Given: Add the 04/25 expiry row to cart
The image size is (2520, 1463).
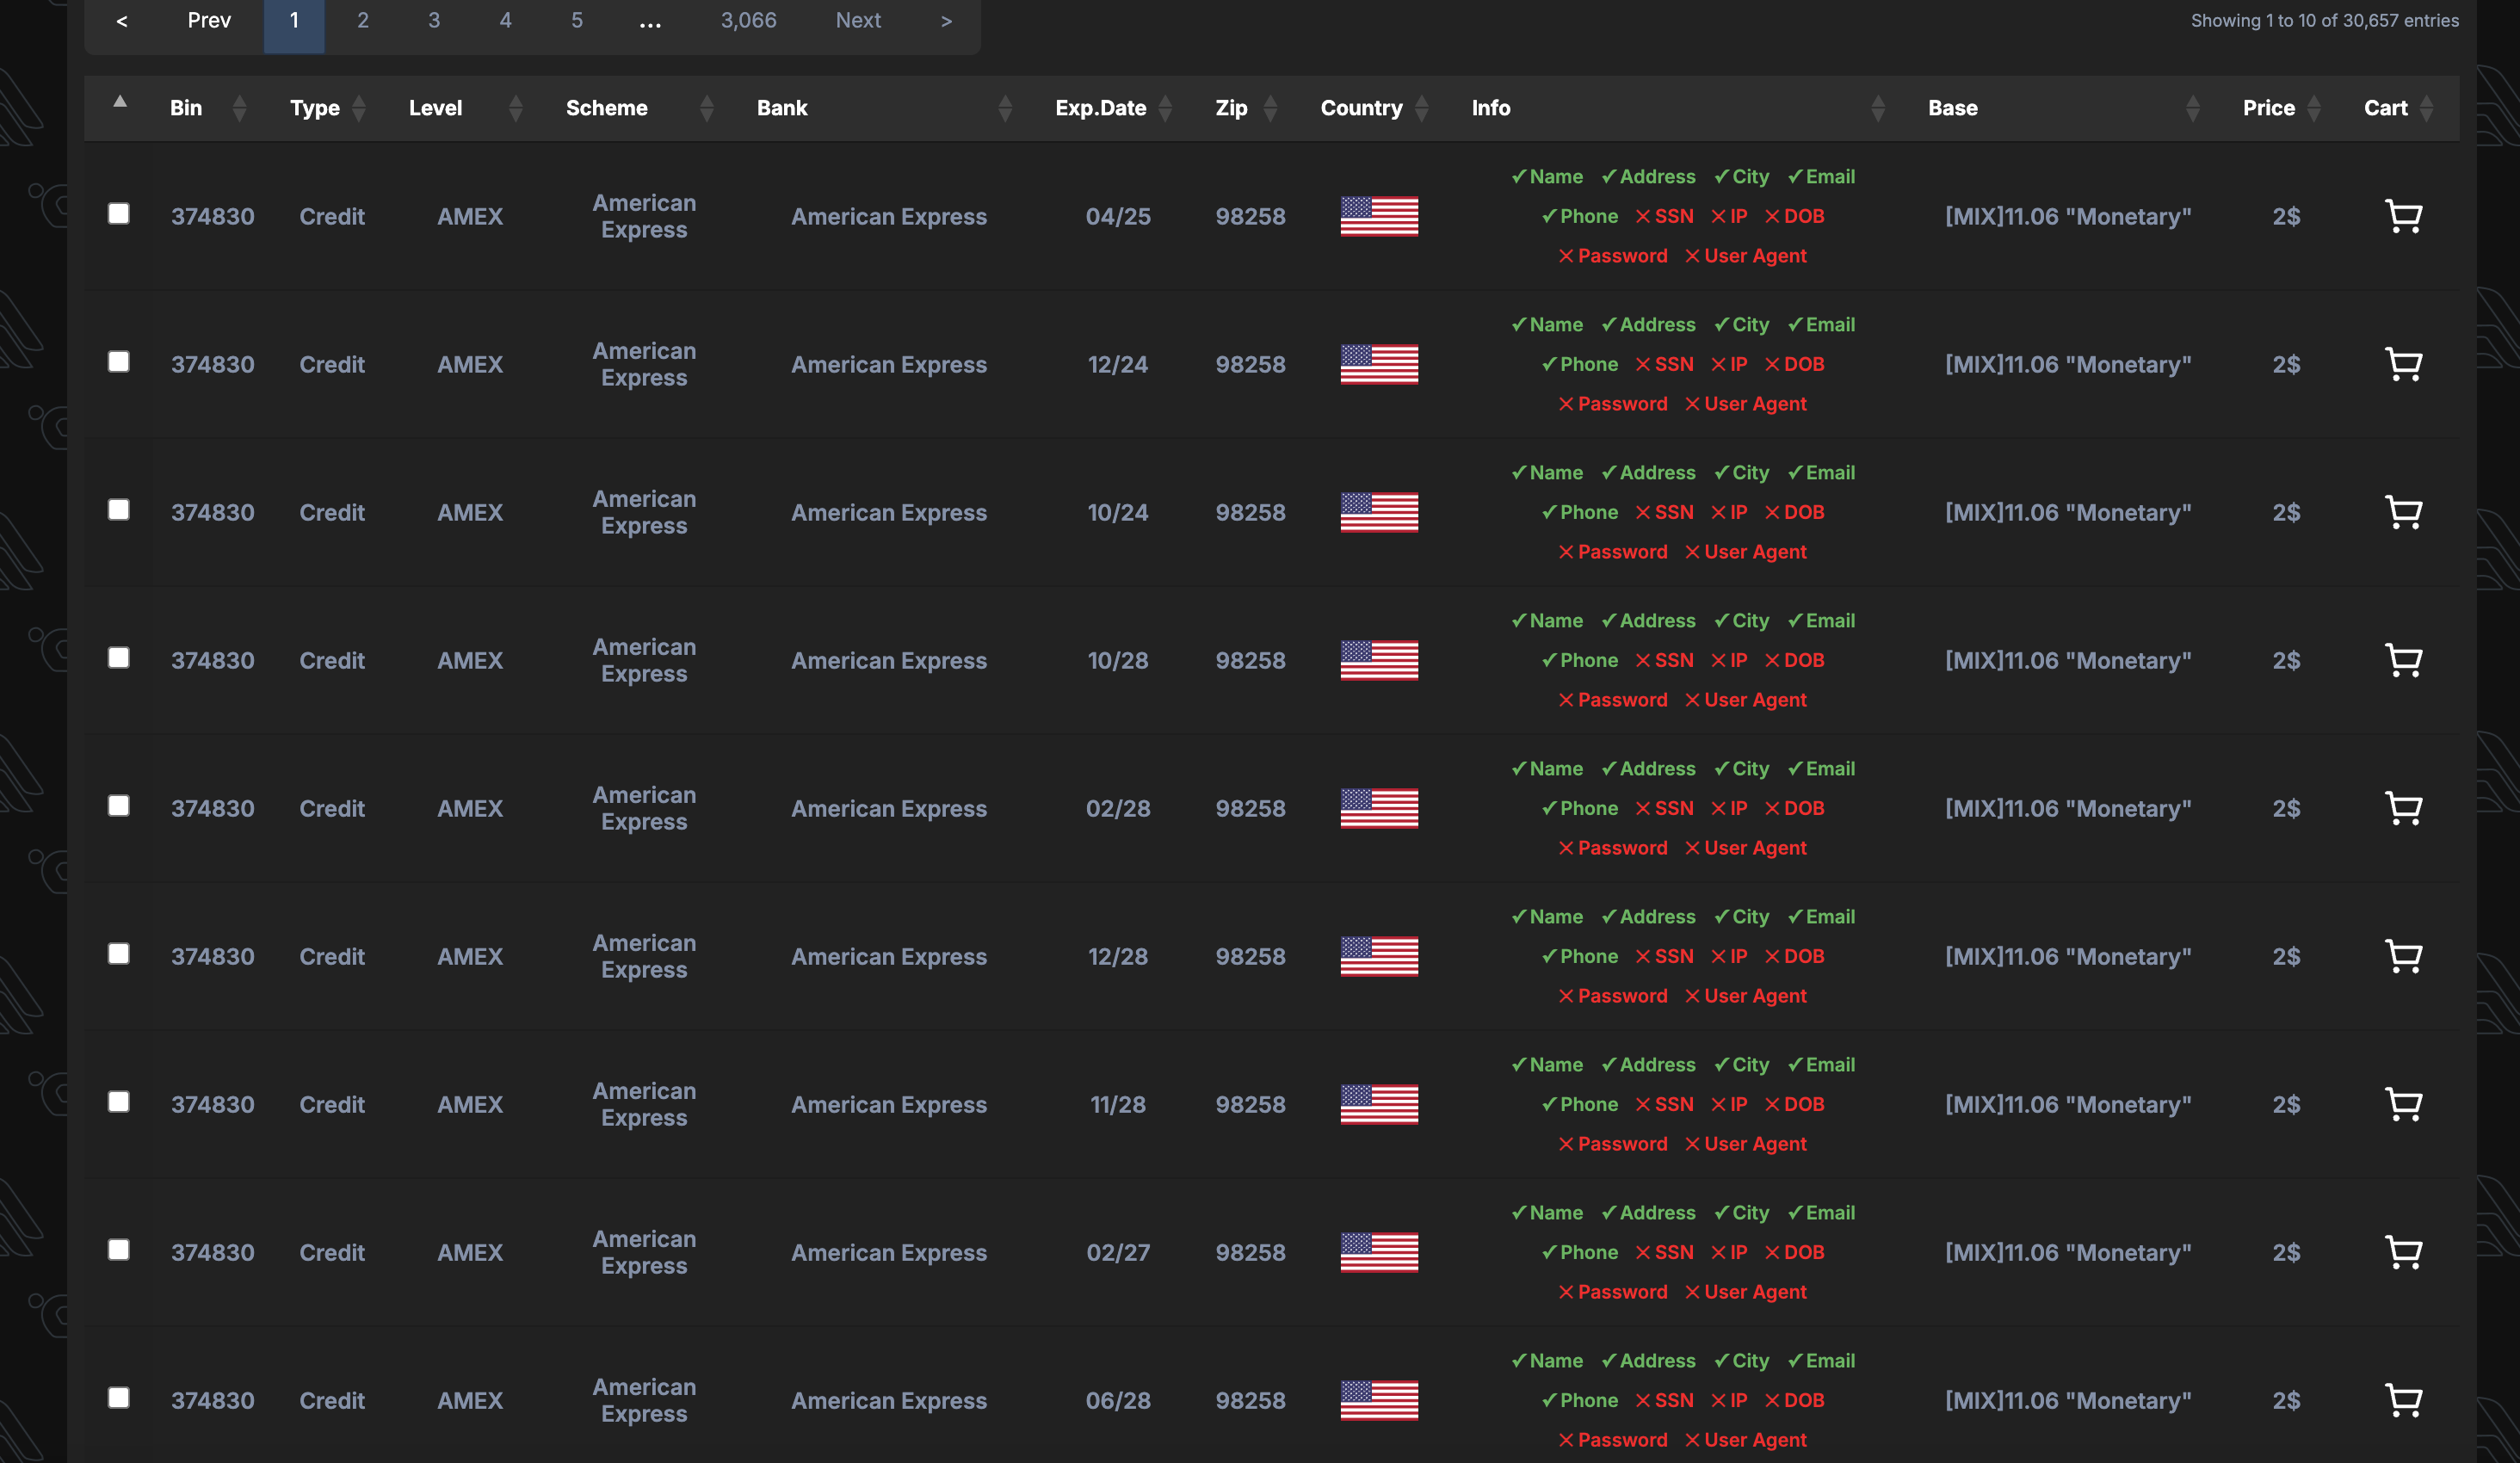Looking at the screenshot, I should 2403,216.
